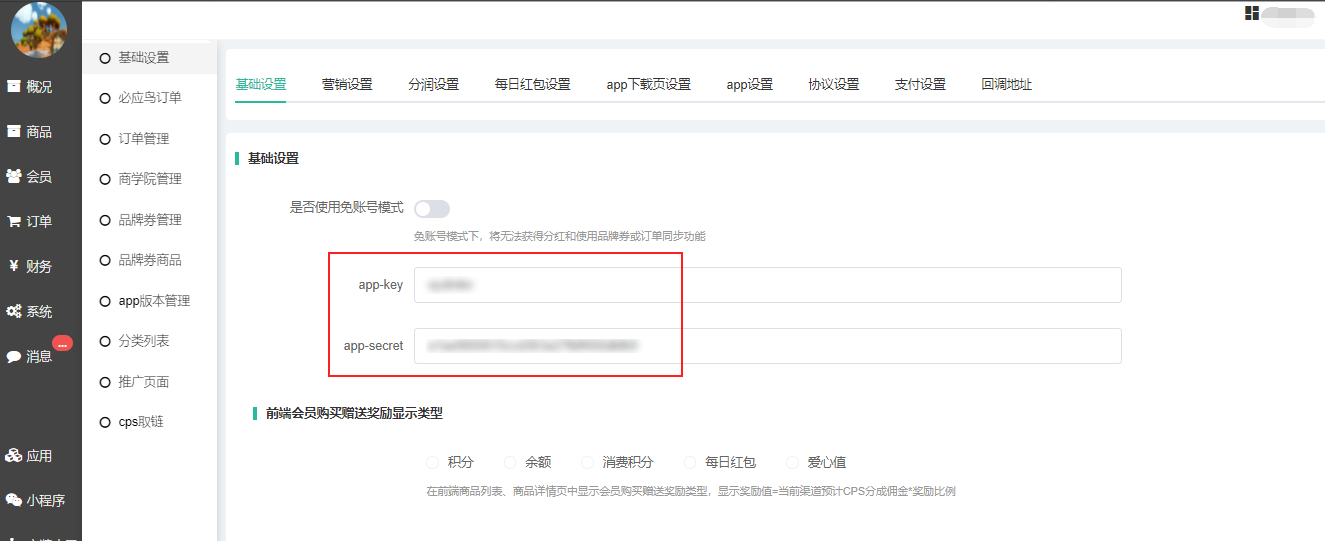Switch to the 每日红包设置 tab

[x=533, y=84]
